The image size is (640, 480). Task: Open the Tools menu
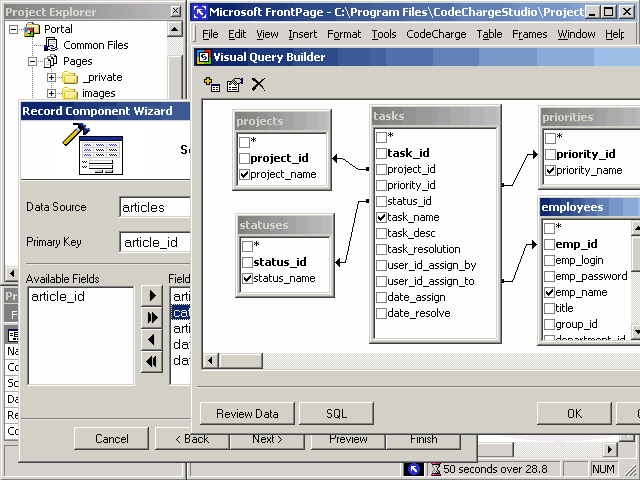384,34
